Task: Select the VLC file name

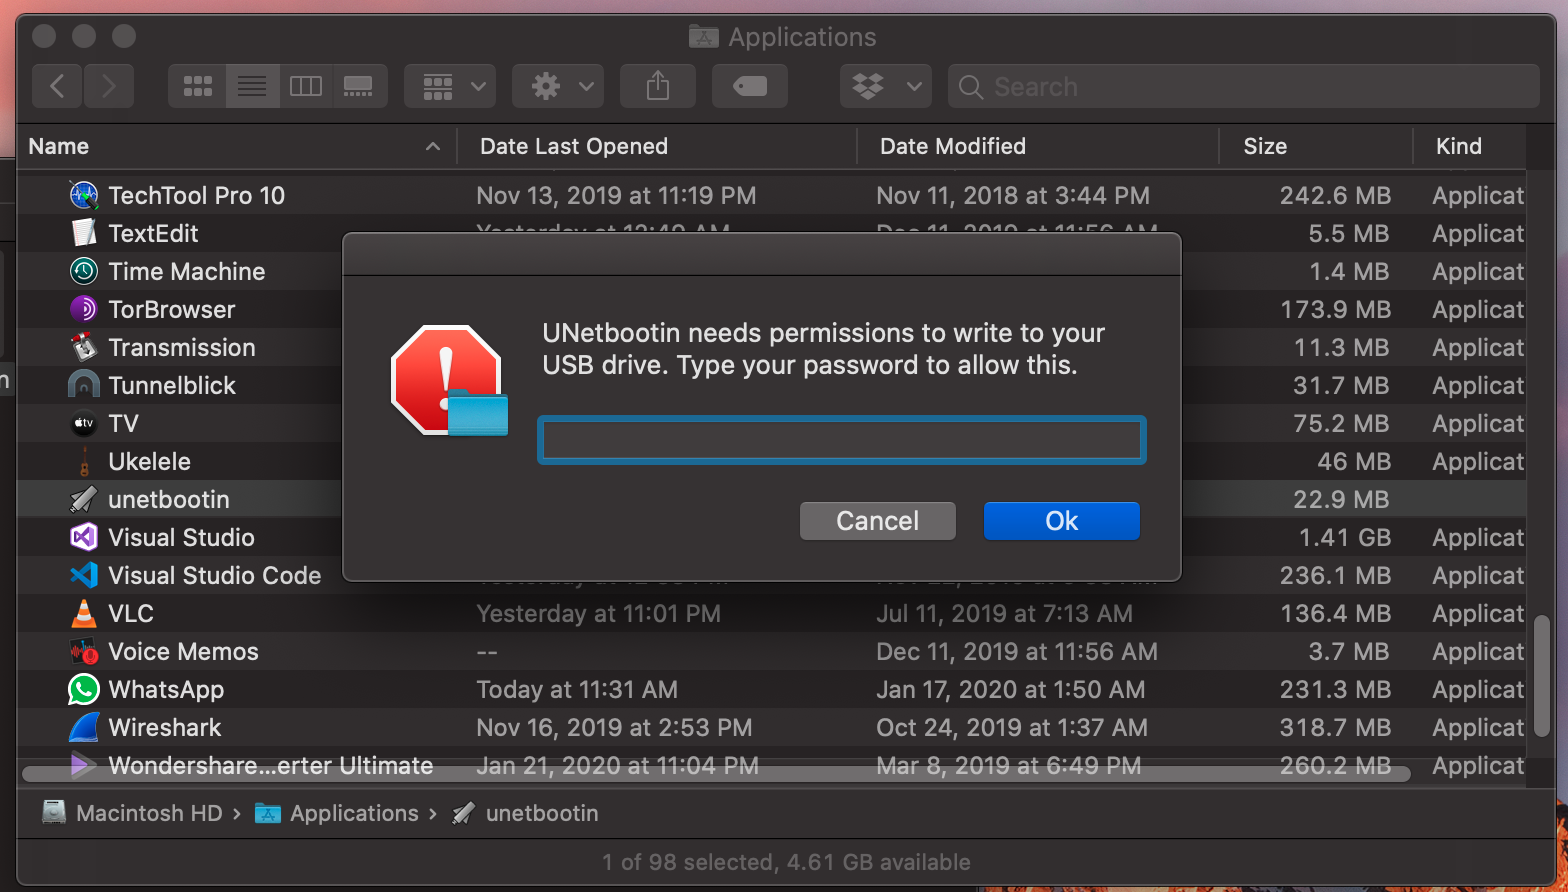Action: coord(131,613)
